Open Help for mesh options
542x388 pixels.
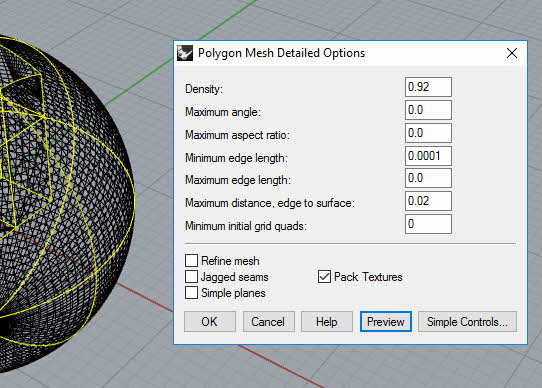[327, 322]
